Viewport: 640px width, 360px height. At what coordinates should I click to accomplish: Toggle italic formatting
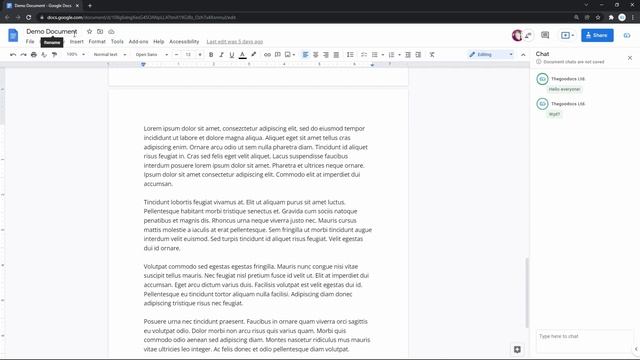click(x=221, y=55)
